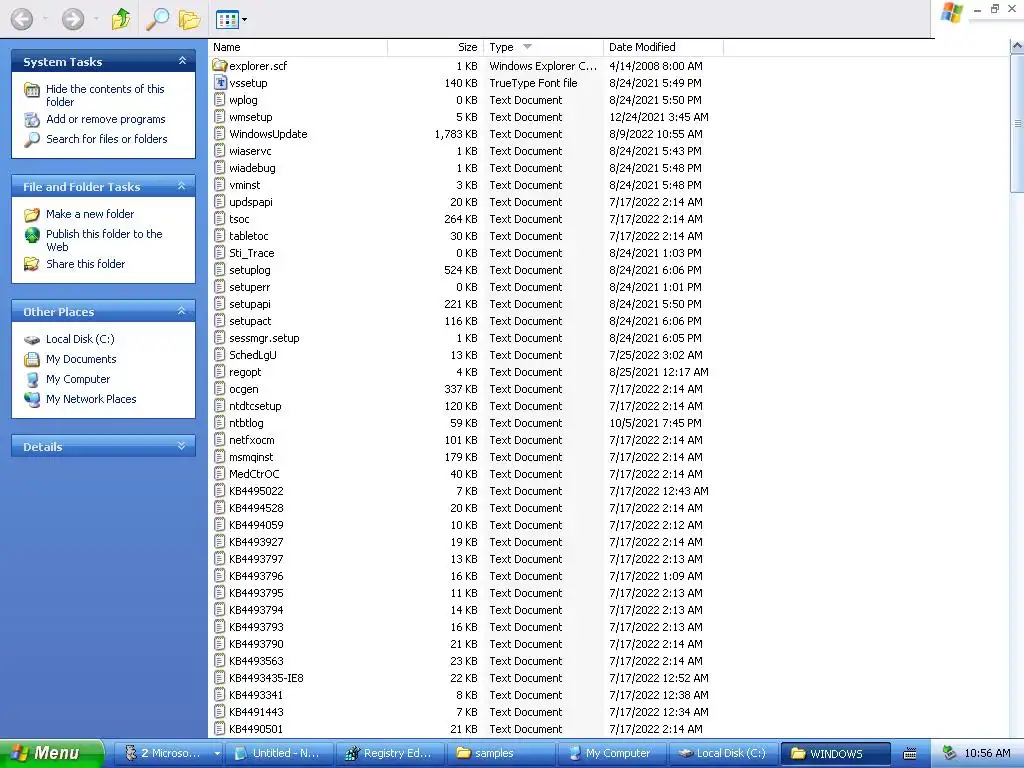Collapse the System Tasks panel
Viewport: 1024px width, 768px height.
182,61
